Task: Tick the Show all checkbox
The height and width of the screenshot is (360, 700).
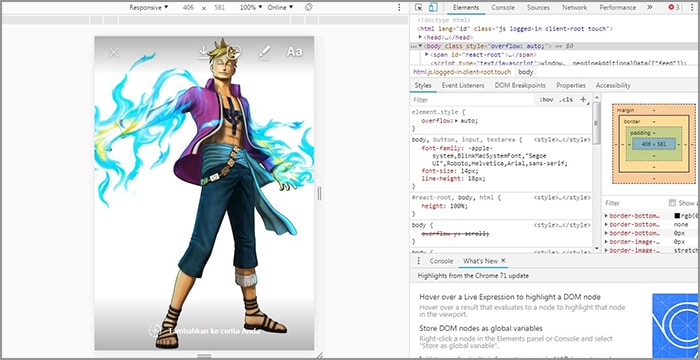Action: 672,203
